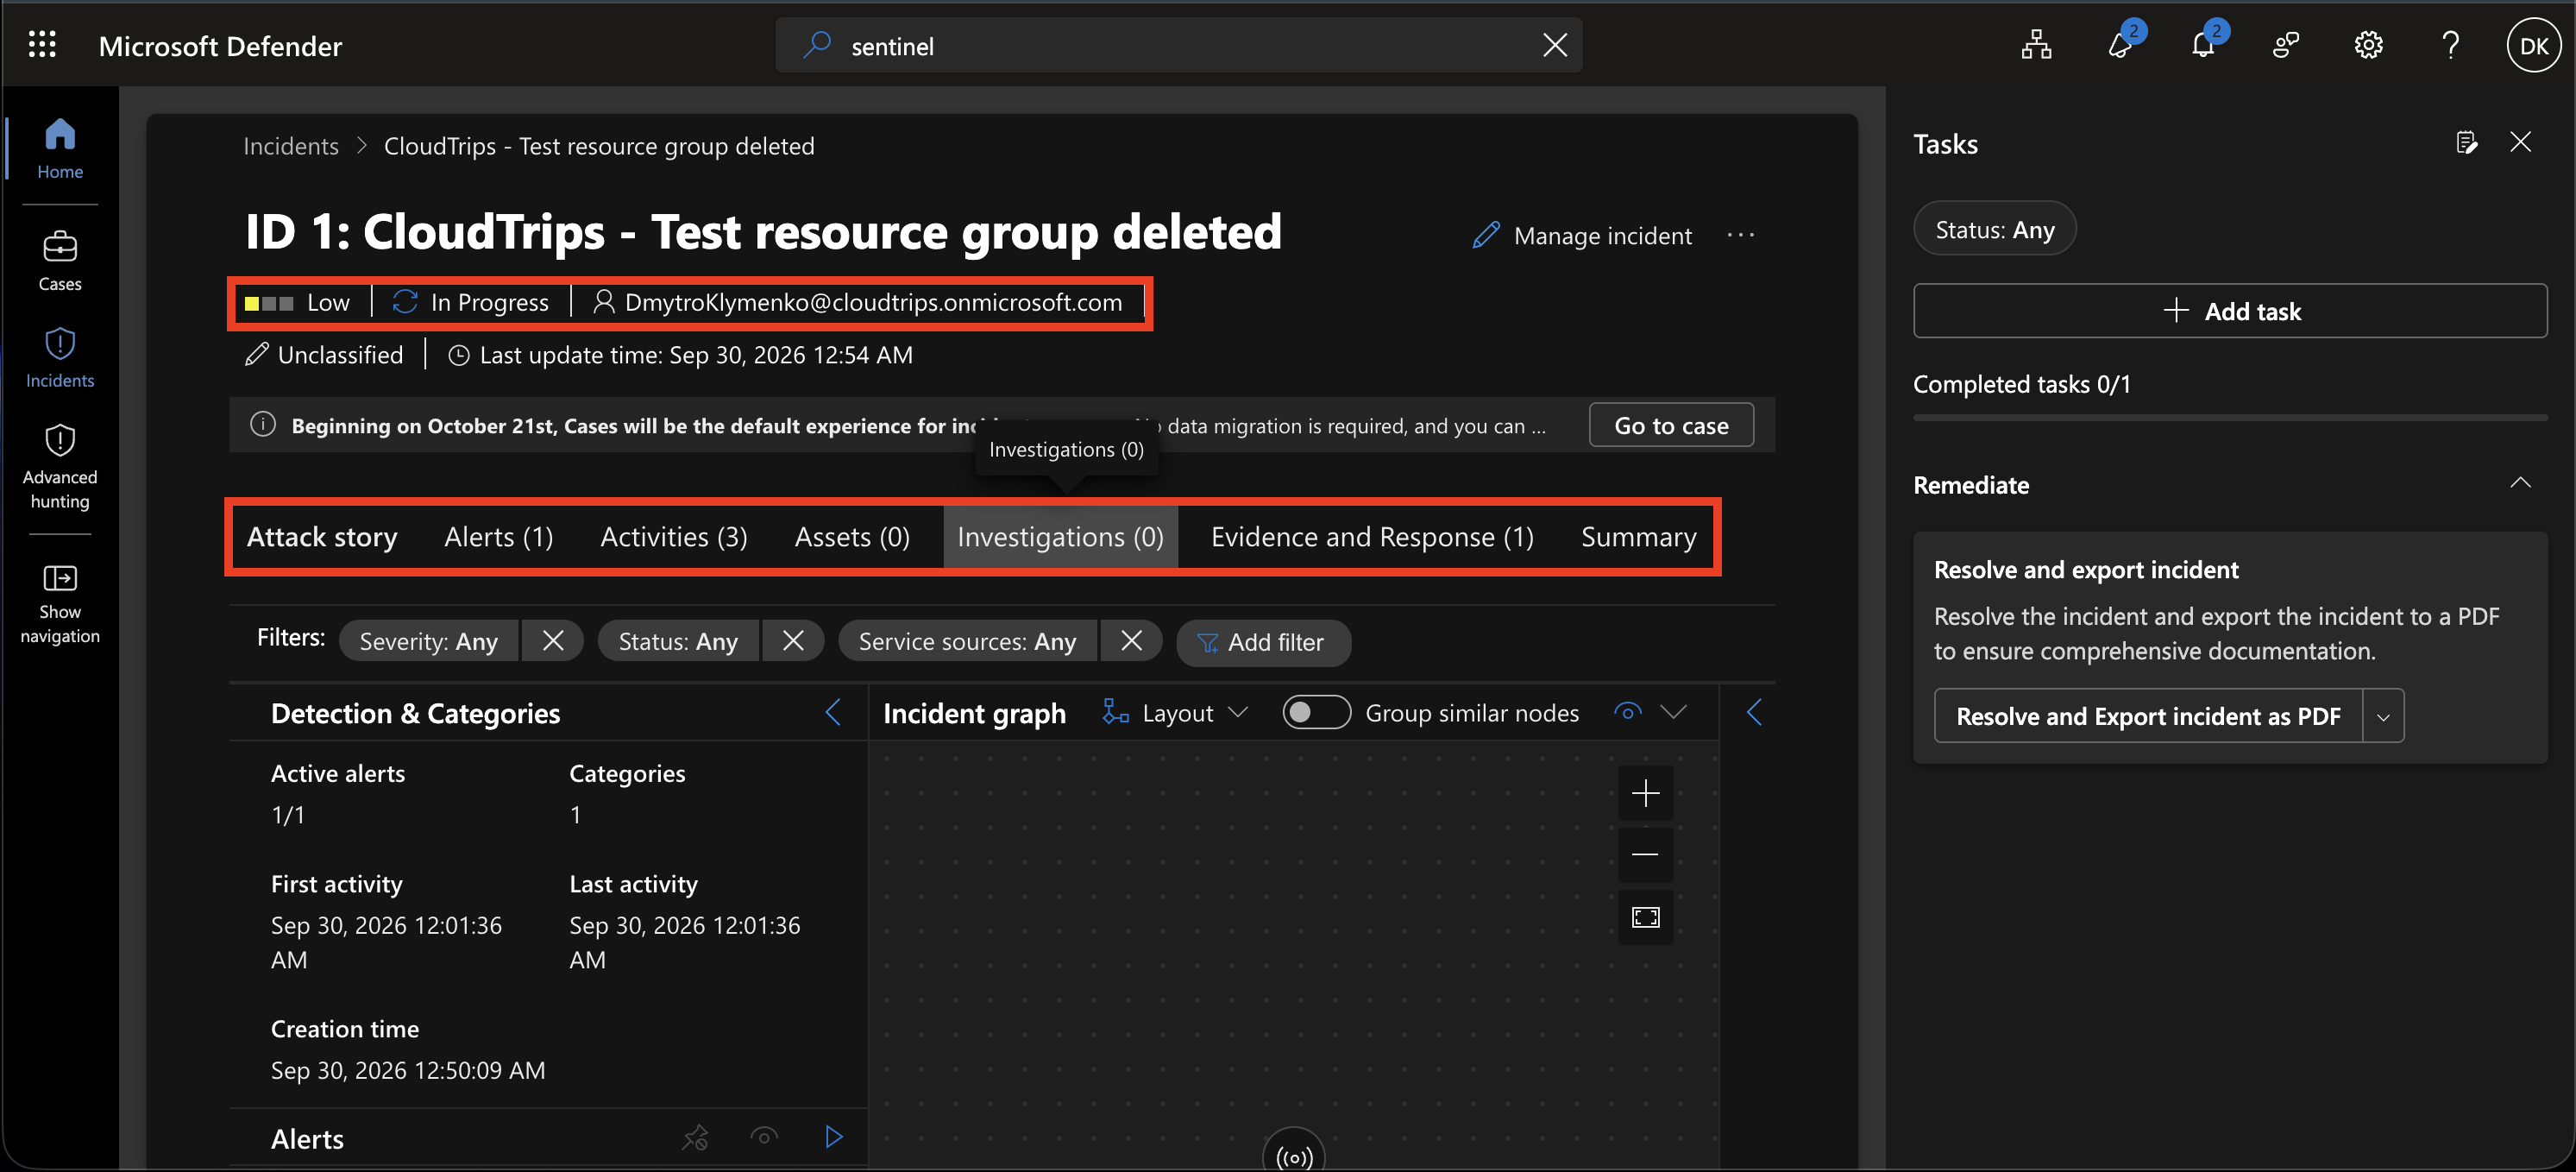This screenshot has height=1172, width=2576.
Task: Open the notifications bell icon
Action: 2203,45
